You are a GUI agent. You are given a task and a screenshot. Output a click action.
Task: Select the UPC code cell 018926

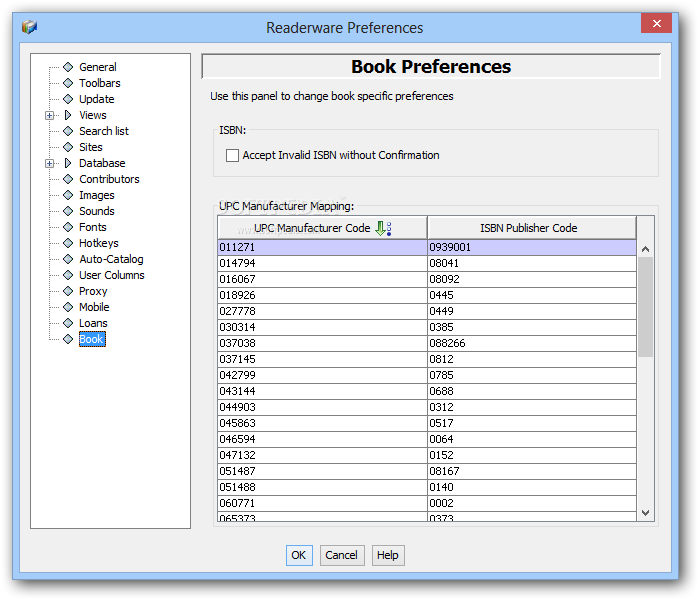322,296
